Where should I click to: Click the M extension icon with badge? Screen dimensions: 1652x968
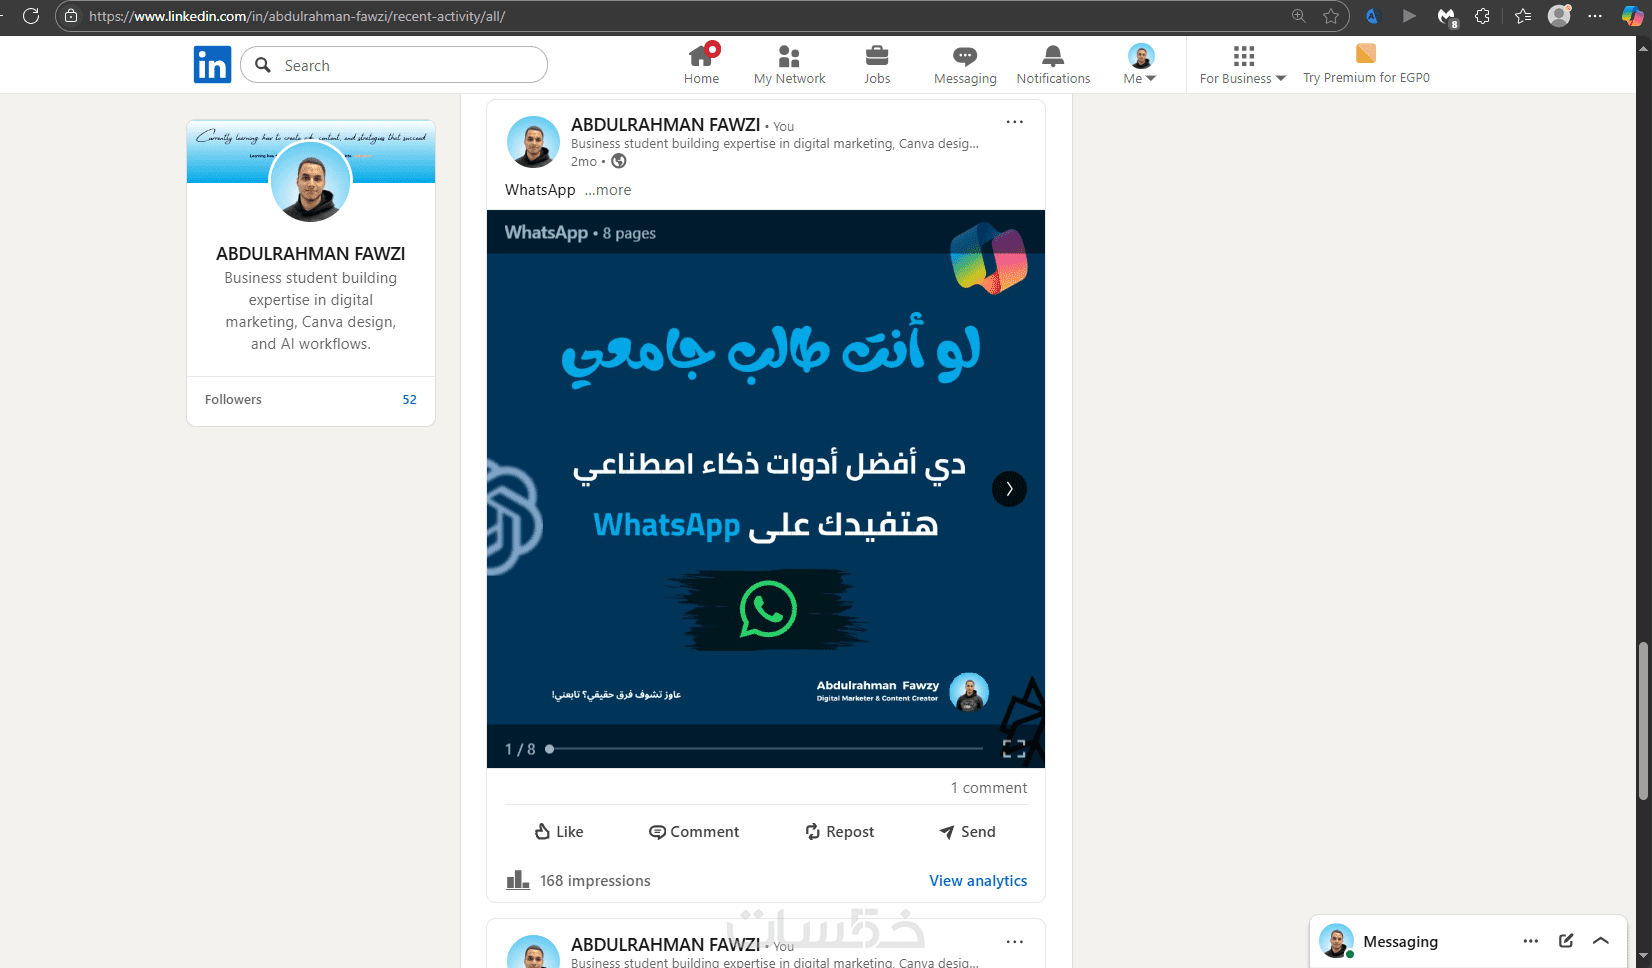tap(1447, 16)
